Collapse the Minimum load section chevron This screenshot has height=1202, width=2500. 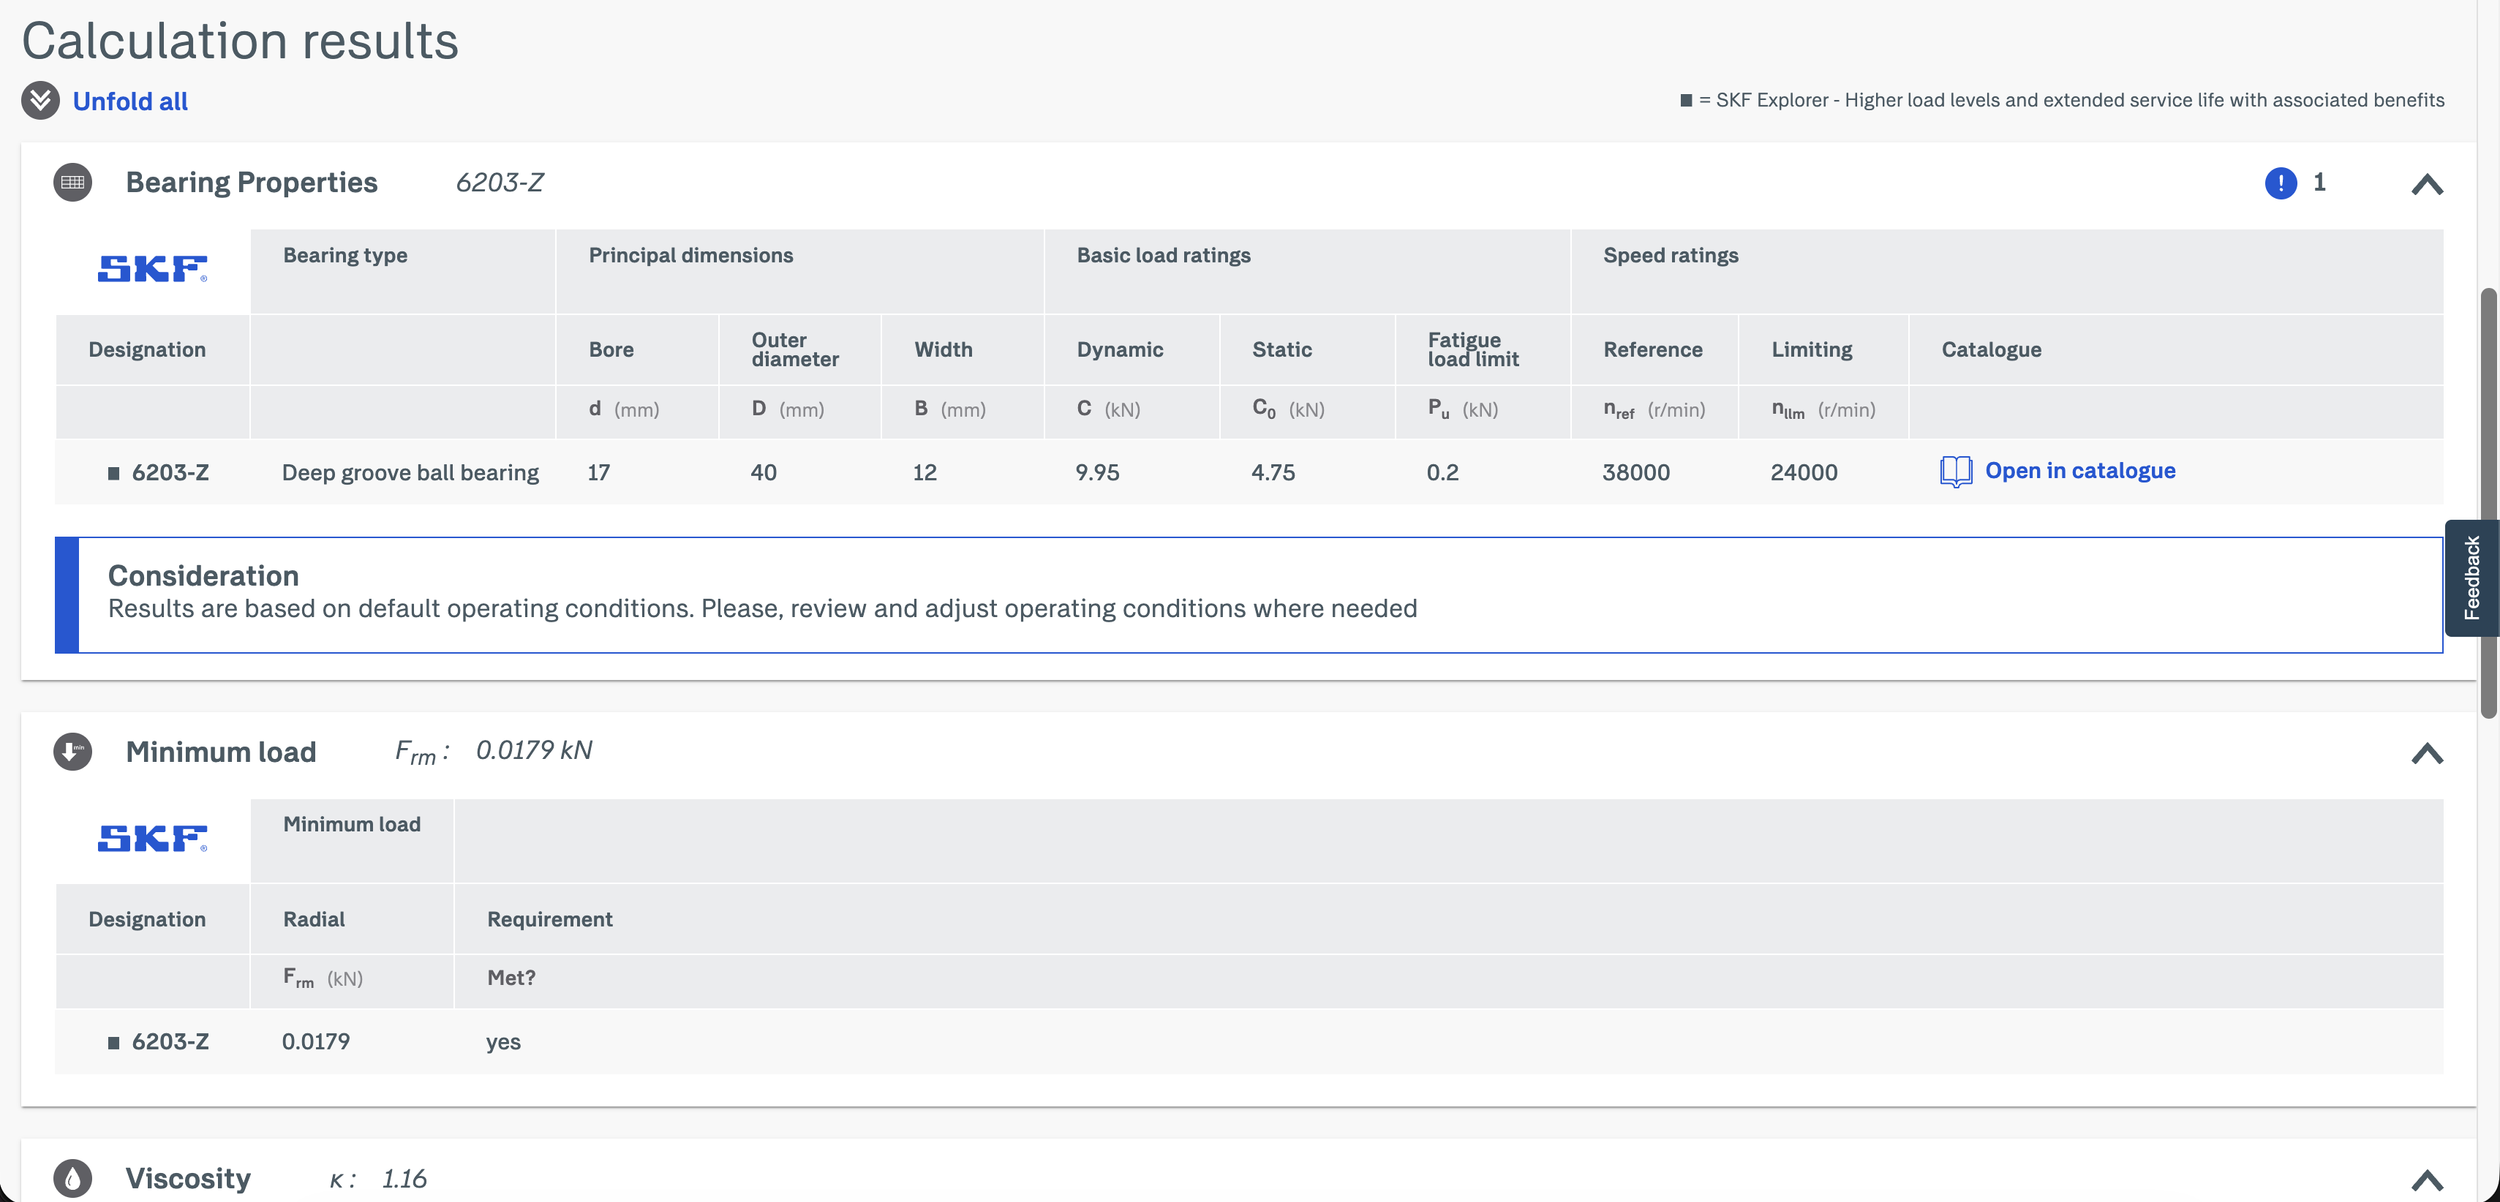click(x=2427, y=753)
